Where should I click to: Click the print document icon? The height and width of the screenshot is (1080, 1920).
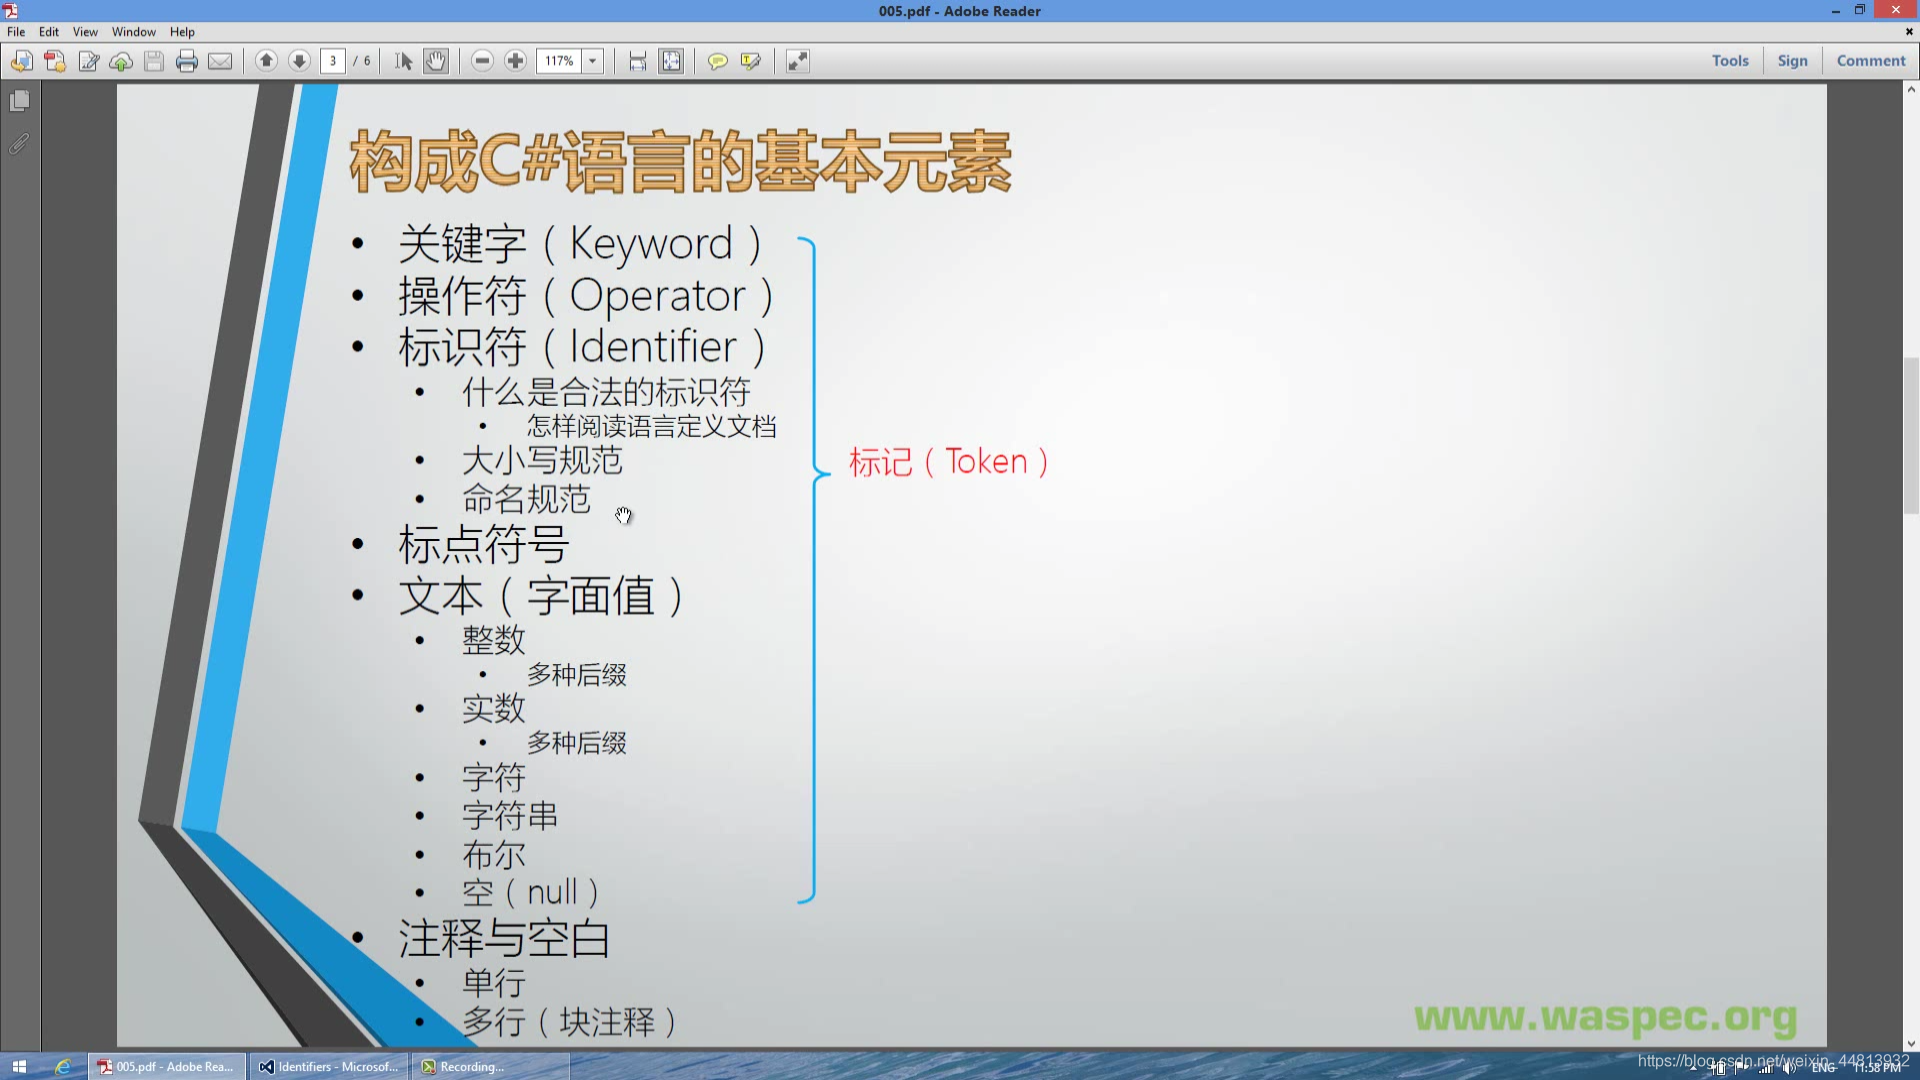click(187, 59)
